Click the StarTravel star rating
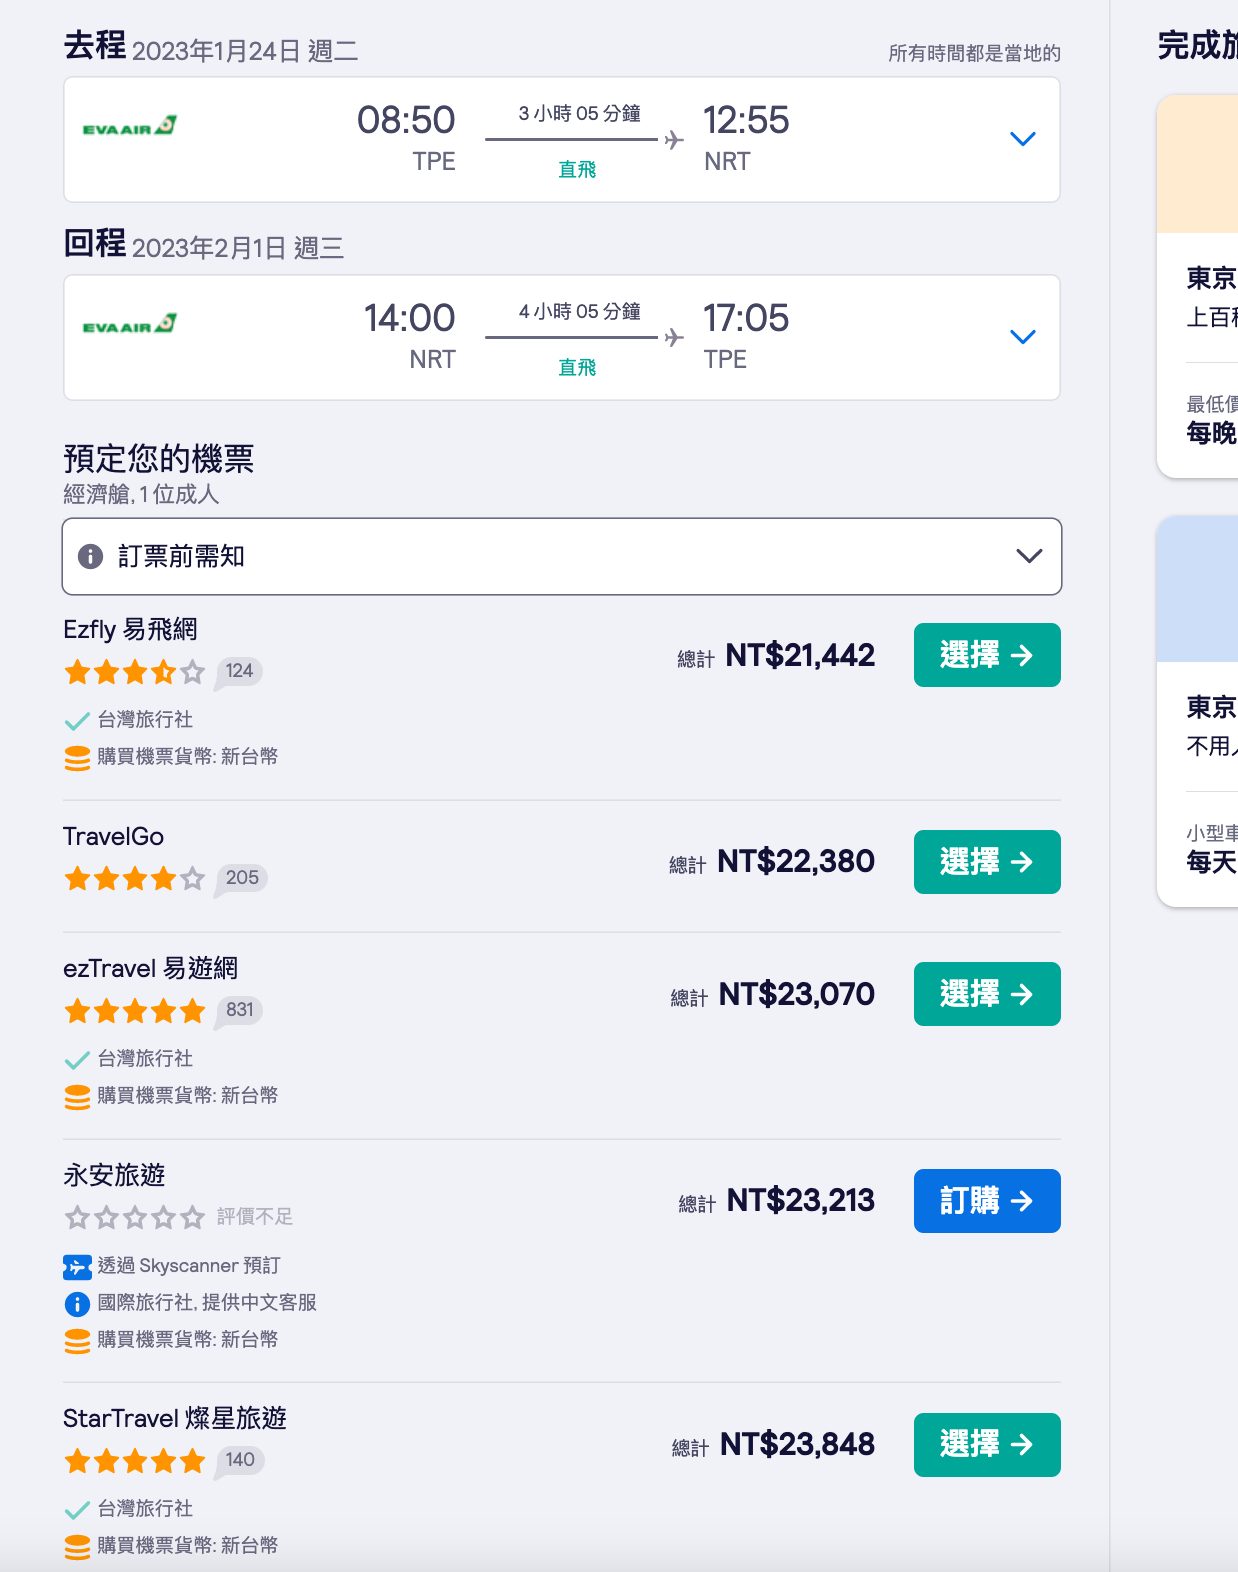The height and width of the screenshot is (1572, 1238). pos(134,1461)
